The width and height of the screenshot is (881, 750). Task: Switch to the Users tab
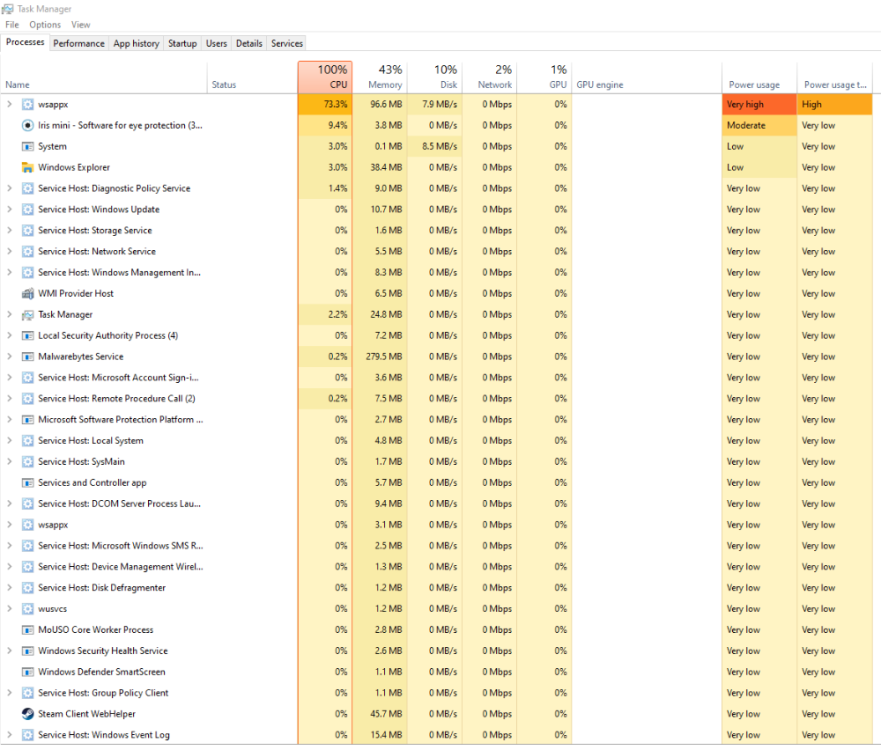pyautogui.click(x=216, y=43)
